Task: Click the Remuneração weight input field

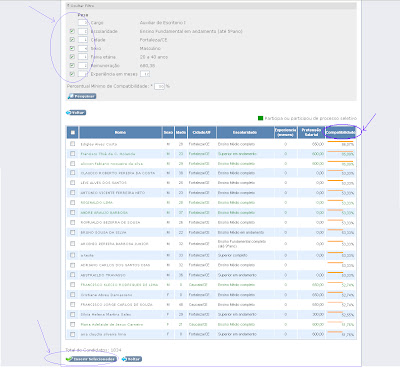Action: tap(83, 66)
